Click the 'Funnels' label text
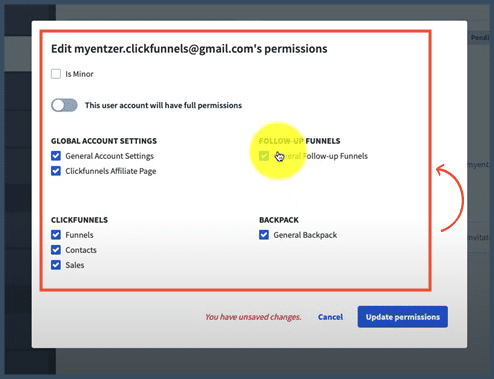494x379 pixels. point(79,235)
